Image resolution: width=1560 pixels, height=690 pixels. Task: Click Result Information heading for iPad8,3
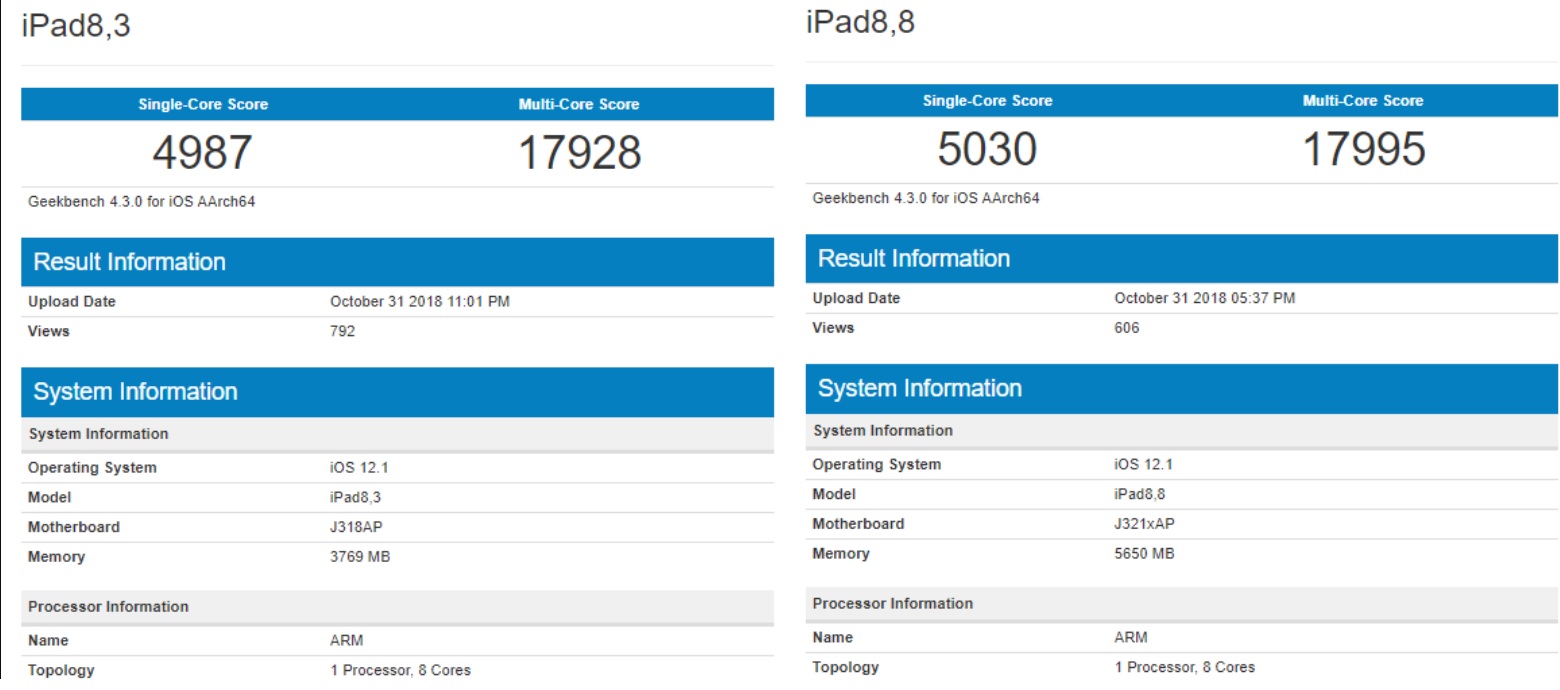(x=130, y=262)
